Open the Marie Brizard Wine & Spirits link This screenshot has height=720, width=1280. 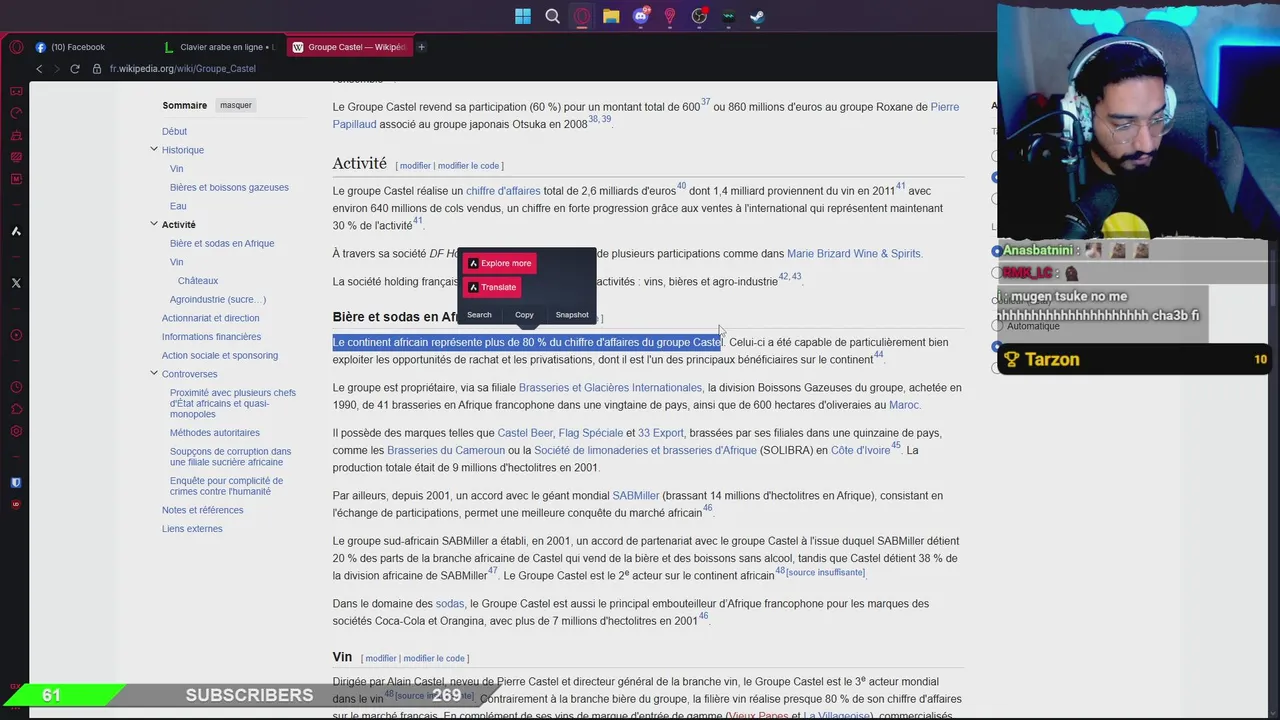point(854,254)
